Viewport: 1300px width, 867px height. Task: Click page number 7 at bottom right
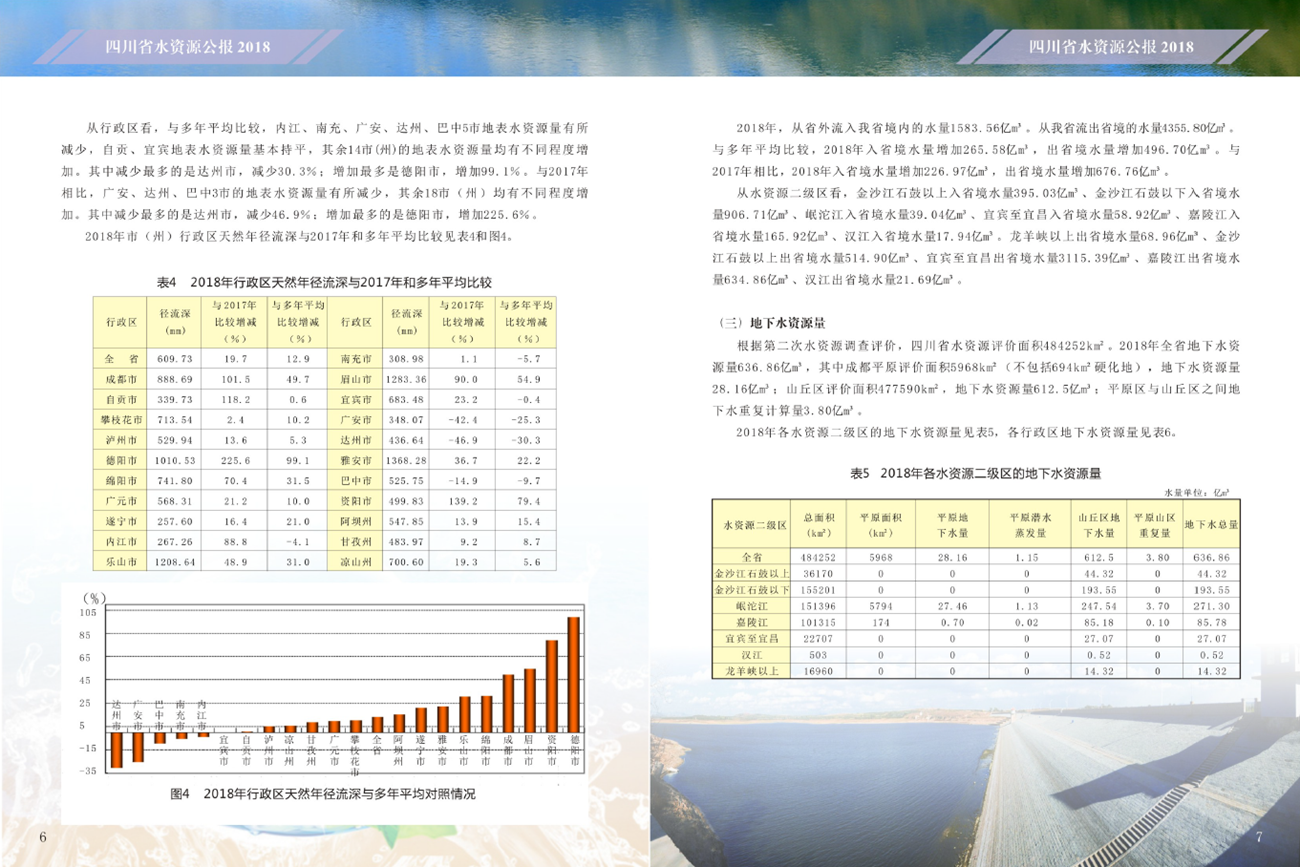(x=1258, y=836)
